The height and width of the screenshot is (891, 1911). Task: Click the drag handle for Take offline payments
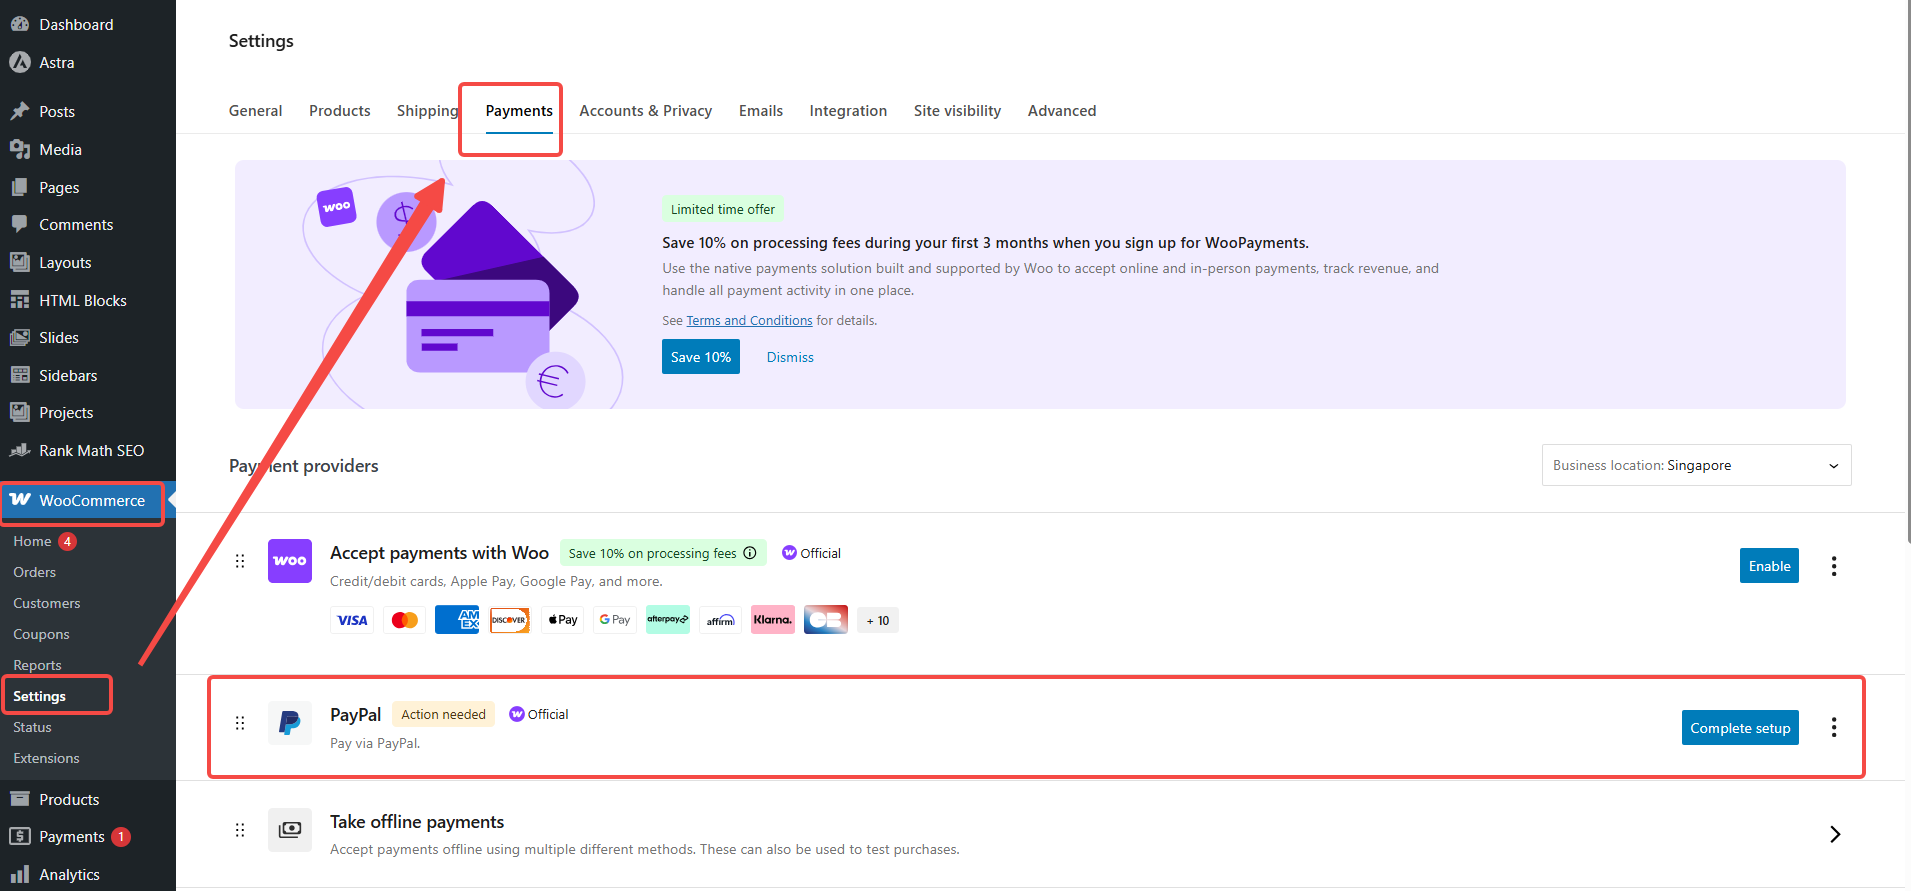[x=240, y=830]
